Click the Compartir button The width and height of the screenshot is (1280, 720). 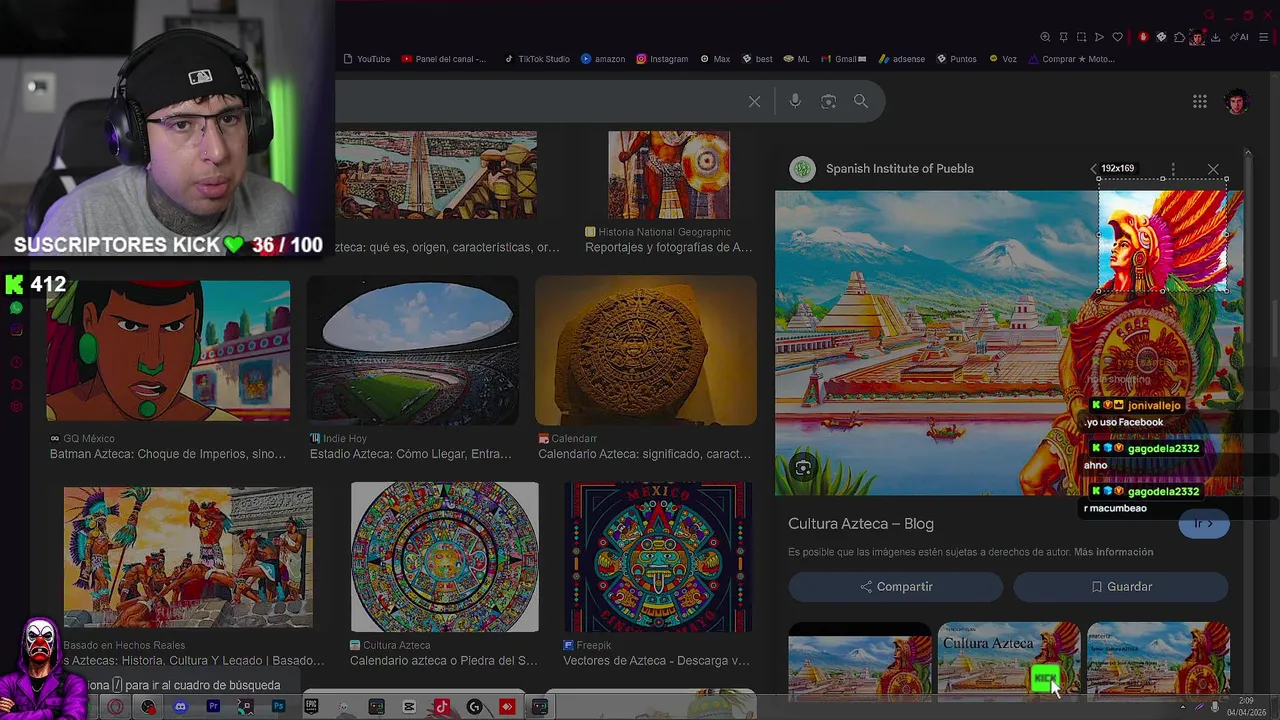pos(896,587)
